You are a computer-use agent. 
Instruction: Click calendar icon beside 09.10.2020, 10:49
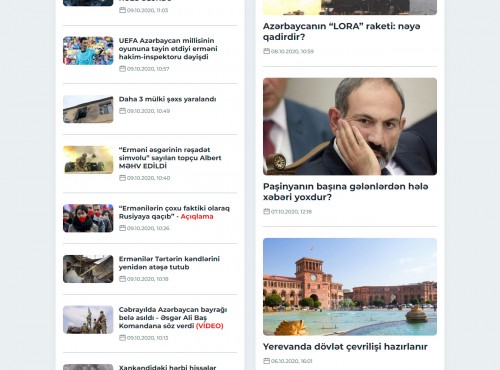pos(122,111)
